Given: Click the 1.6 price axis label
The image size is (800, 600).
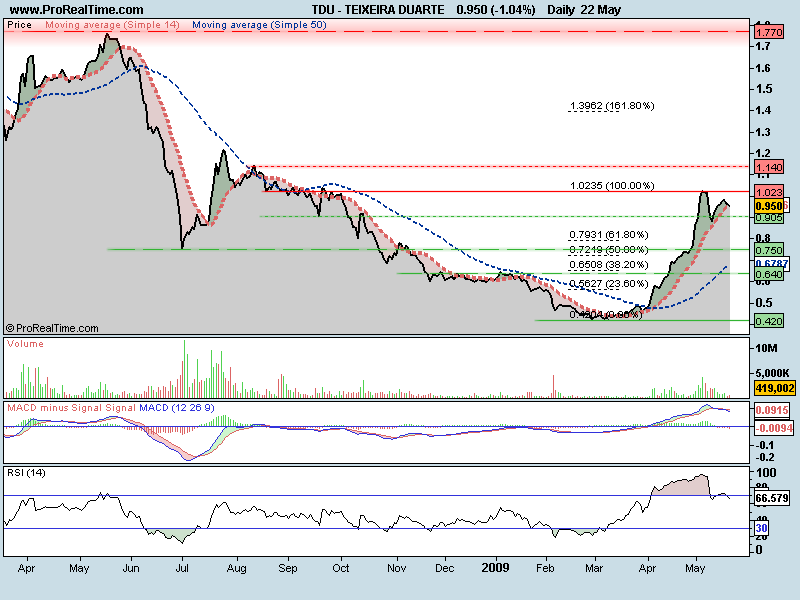Looking at the screenshot, I should [x=763, y=68].
